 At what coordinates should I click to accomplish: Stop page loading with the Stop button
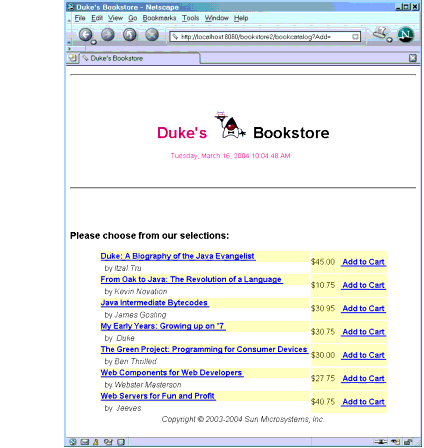(x=152, y=35)
